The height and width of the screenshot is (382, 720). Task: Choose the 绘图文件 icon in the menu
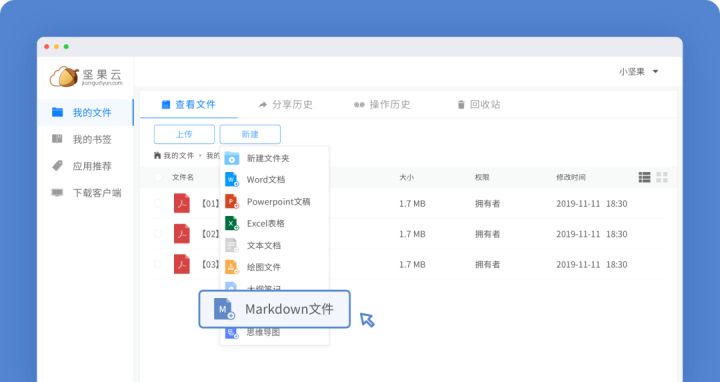[x=232, y=267]
